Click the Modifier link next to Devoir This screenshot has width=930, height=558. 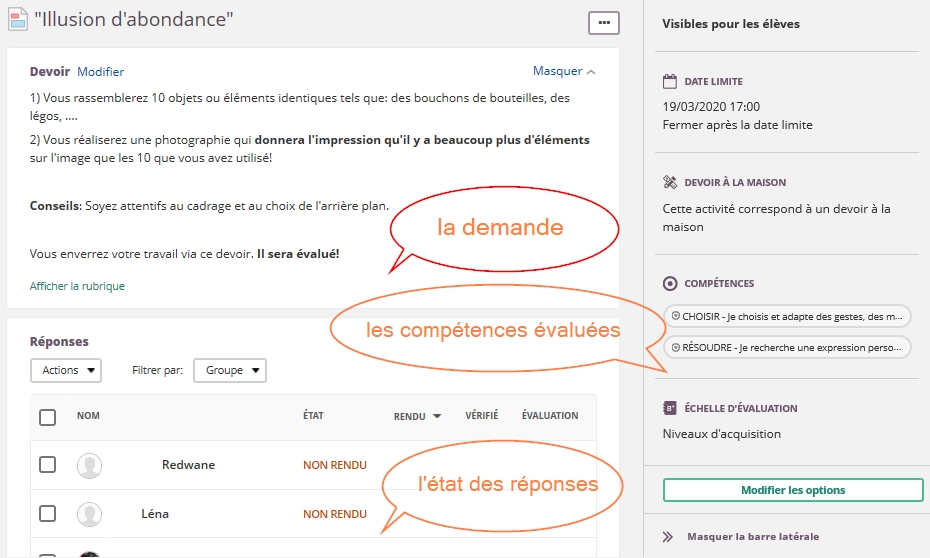pos(101,72)
